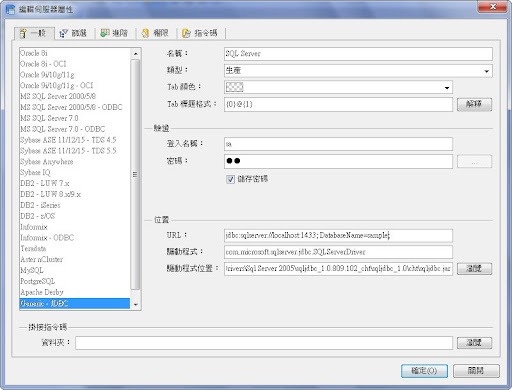Click the 驅動程式 driver class field
The image size is (512, 390).
(x=338, y=252)
